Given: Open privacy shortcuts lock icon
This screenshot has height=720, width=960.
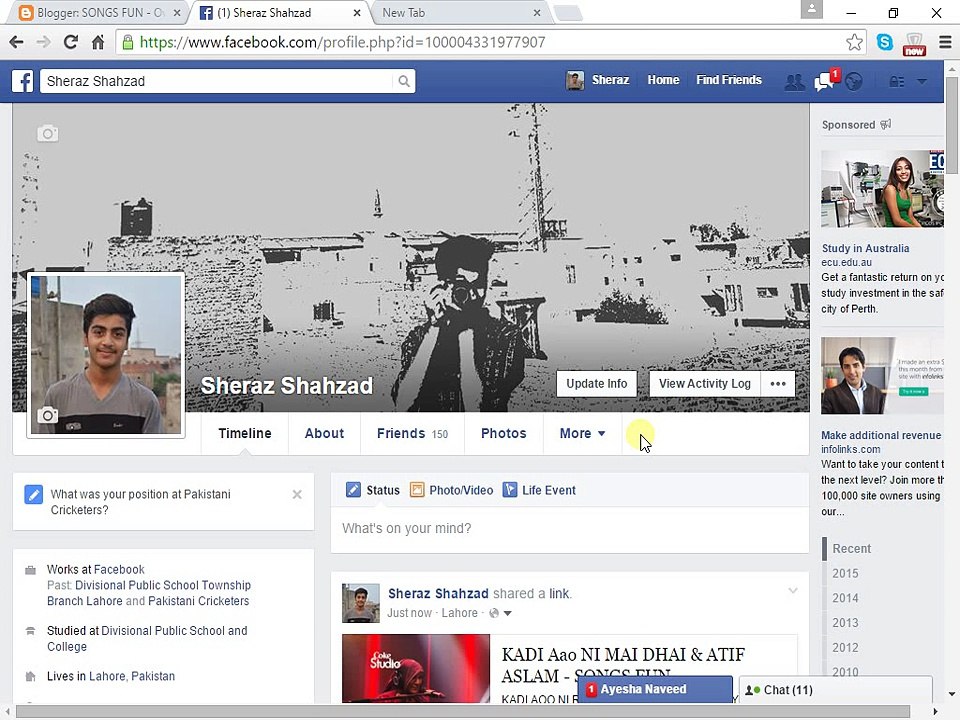Looking at the screenshot, I should (896, 81).
